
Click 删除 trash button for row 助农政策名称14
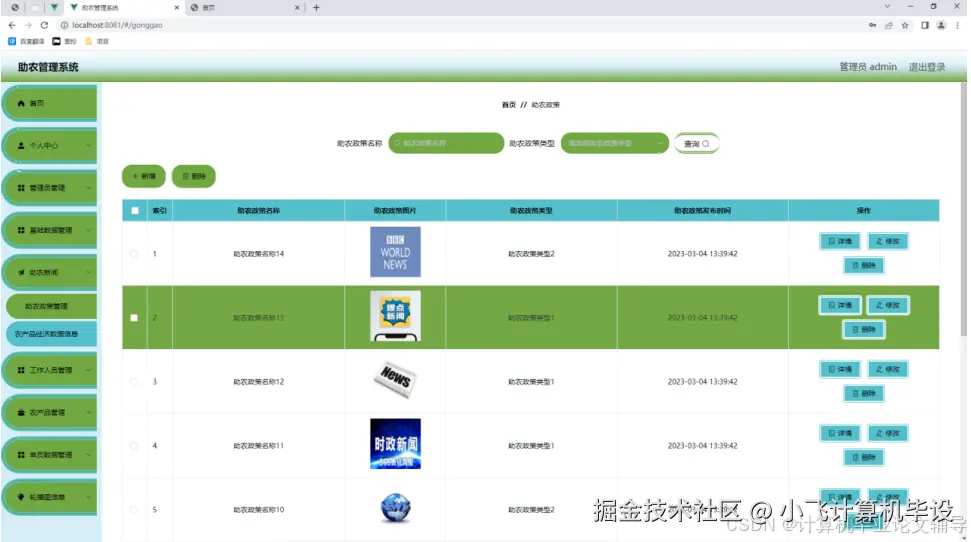click(x=864, y=265)
